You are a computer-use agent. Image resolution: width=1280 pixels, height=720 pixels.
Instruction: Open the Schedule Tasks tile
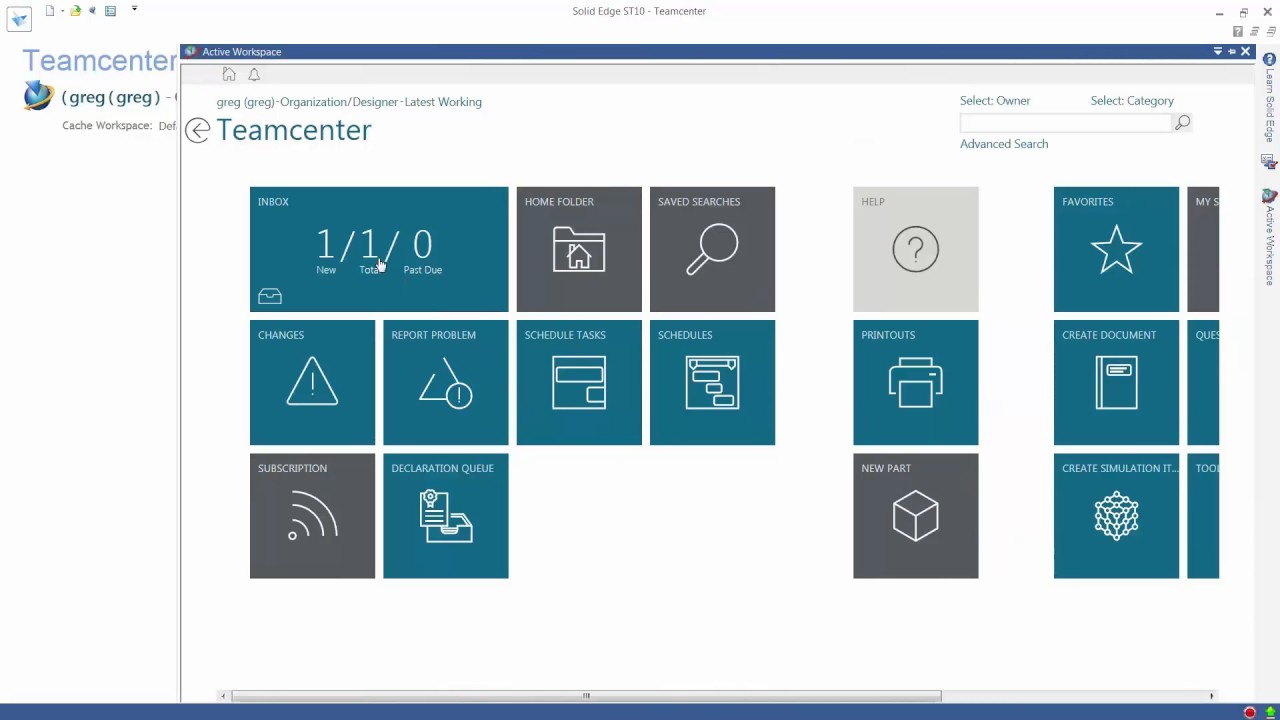click(x=579, y=382)
